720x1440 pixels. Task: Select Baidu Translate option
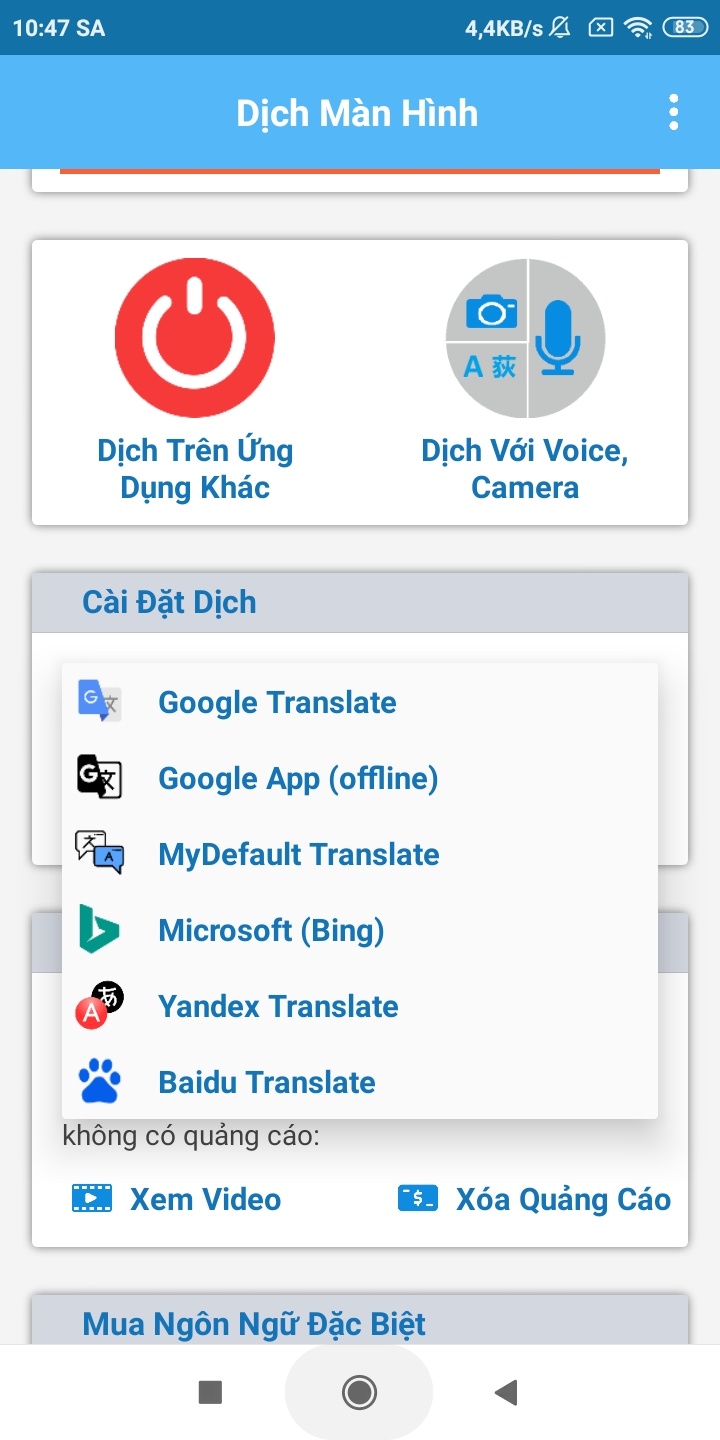click(x=267, y=1082)
